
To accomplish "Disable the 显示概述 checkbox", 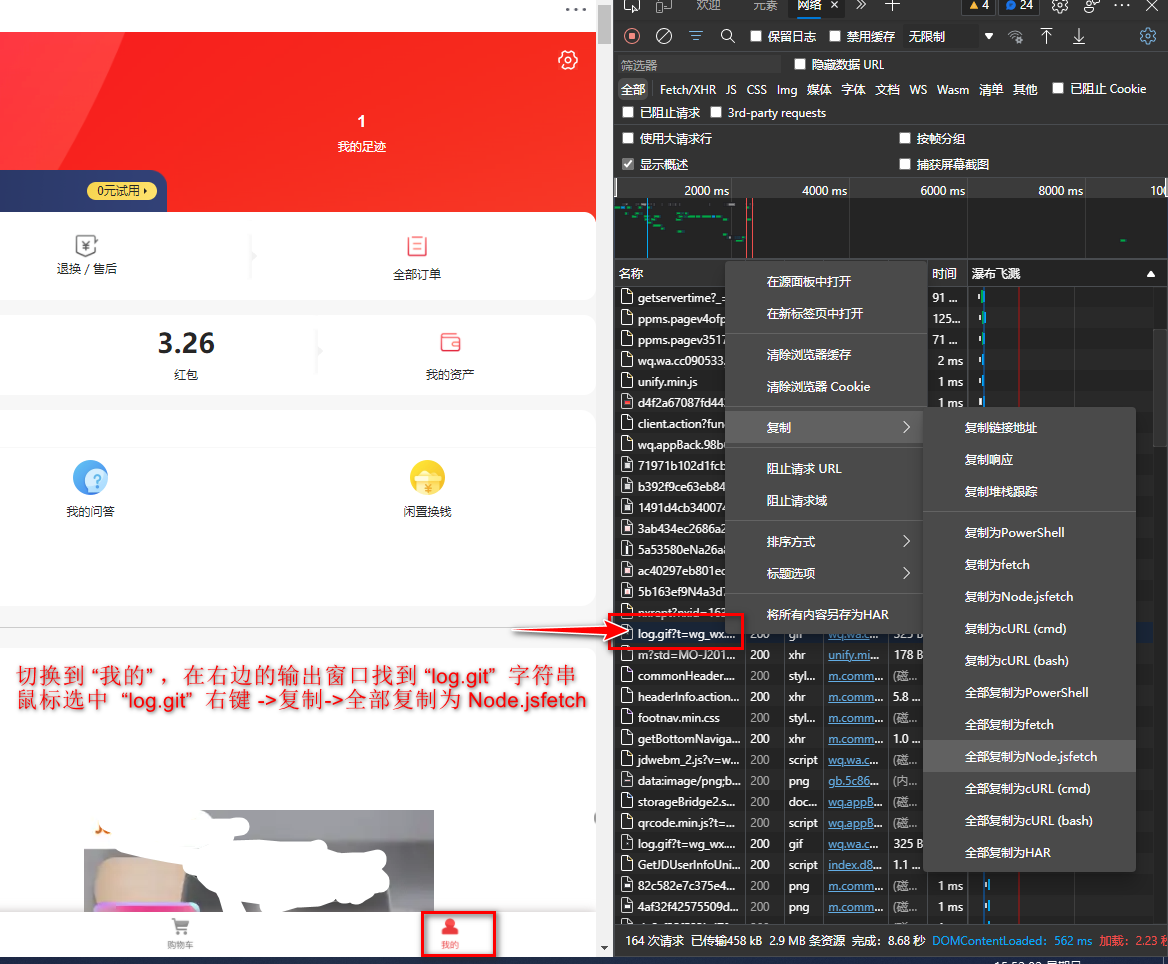I will point(628,162).
